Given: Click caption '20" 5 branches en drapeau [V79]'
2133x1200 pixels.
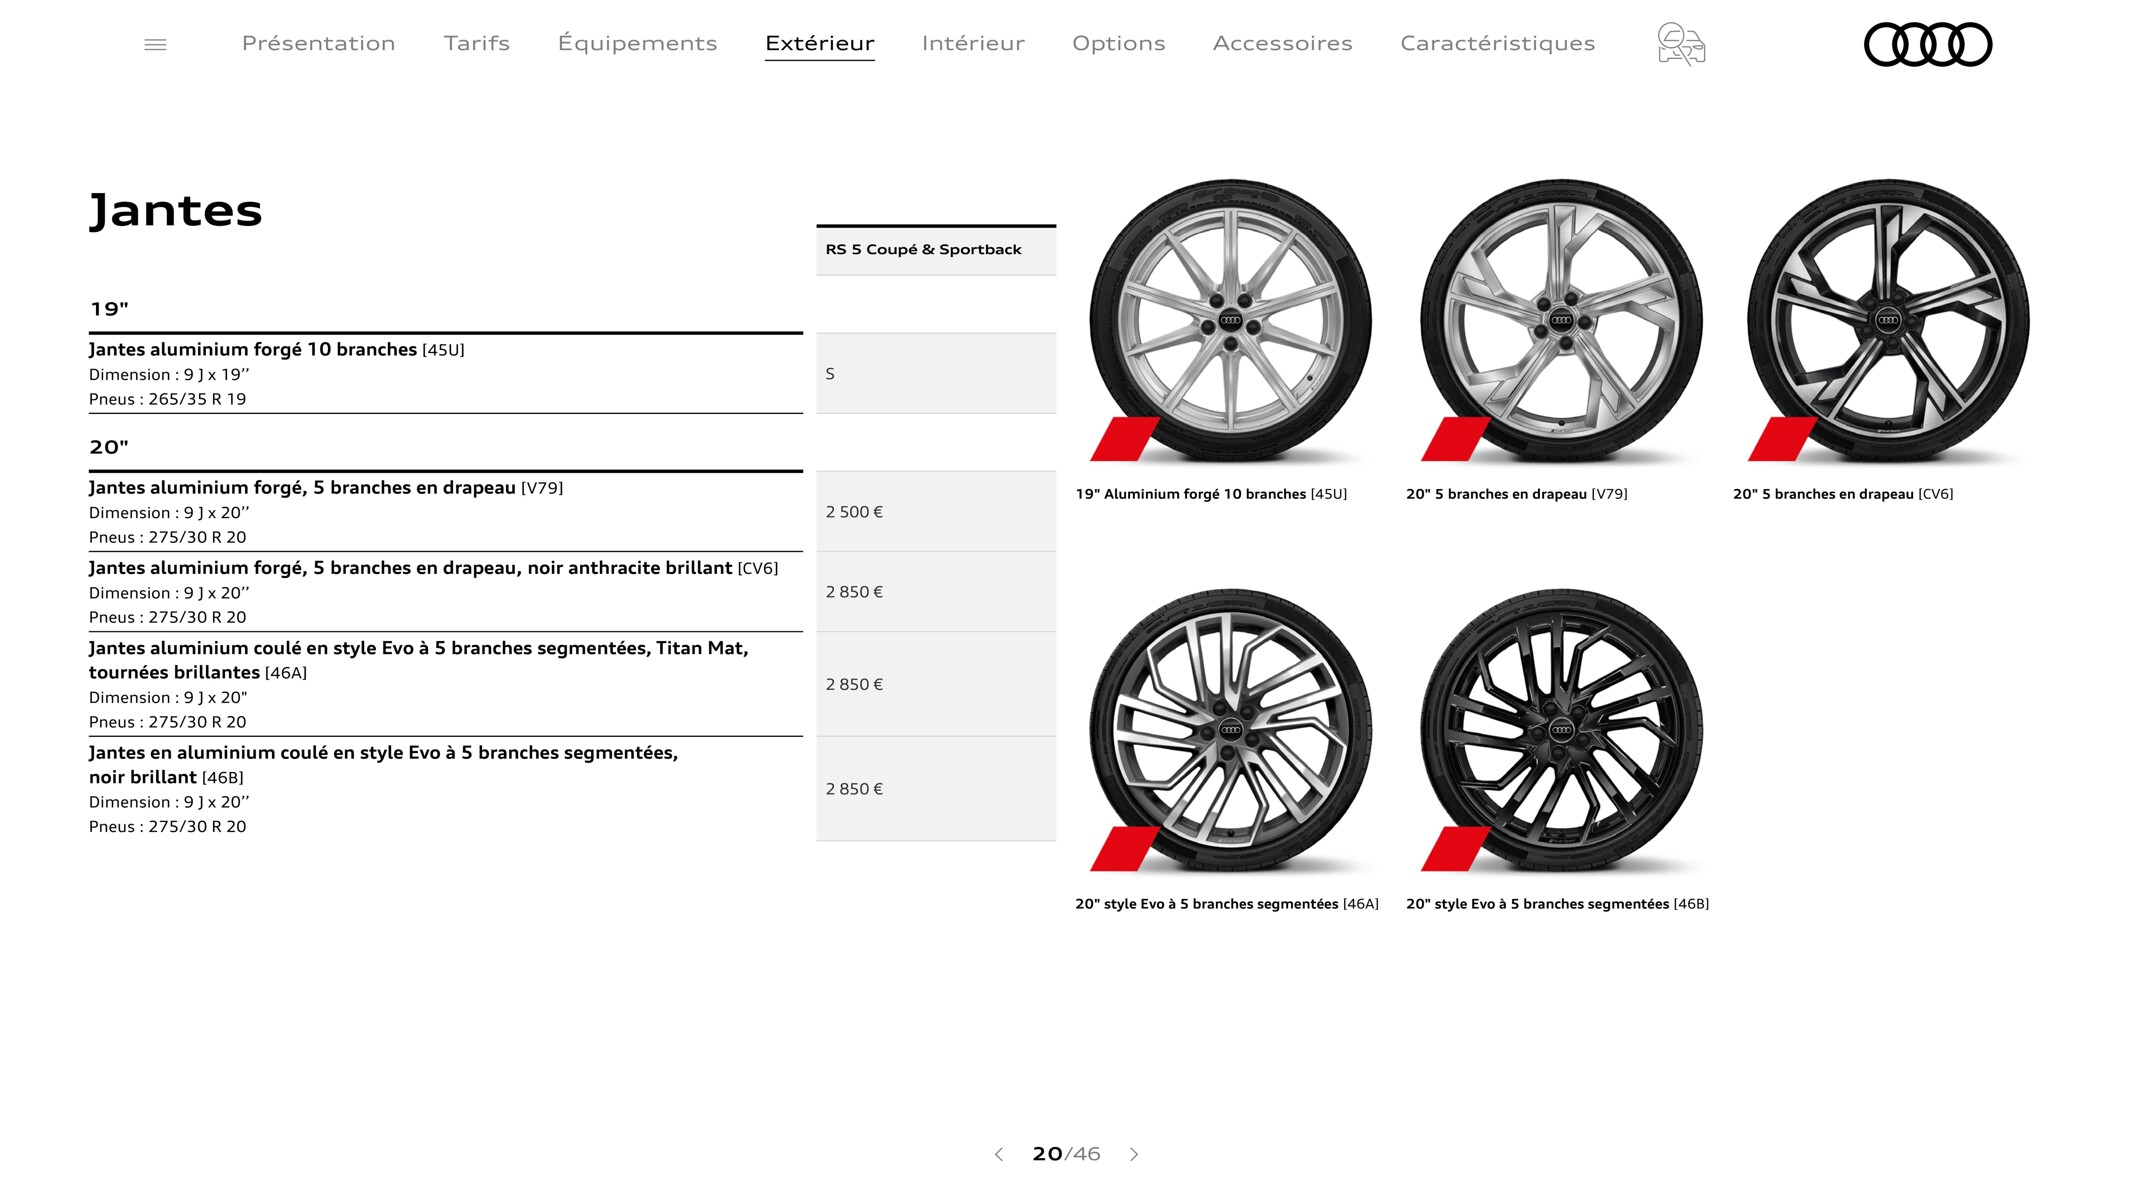Looking at the screenshot, I should click(1517, 494).
